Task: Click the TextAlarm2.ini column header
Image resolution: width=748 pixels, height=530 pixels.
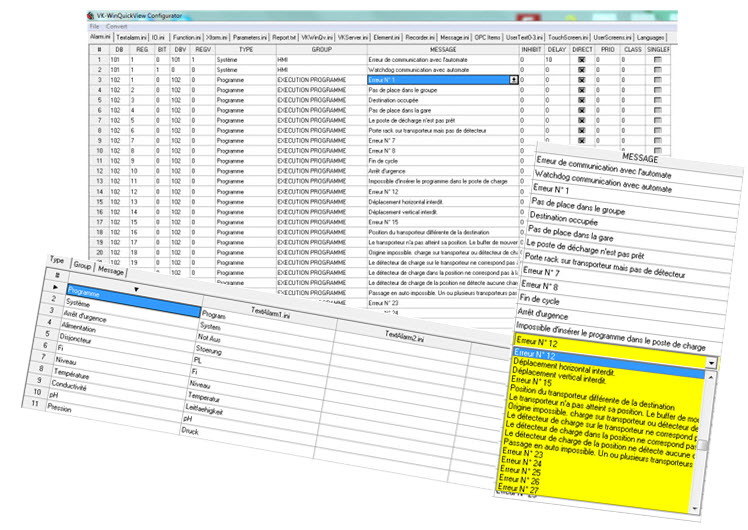Action: tap(405, 336)
